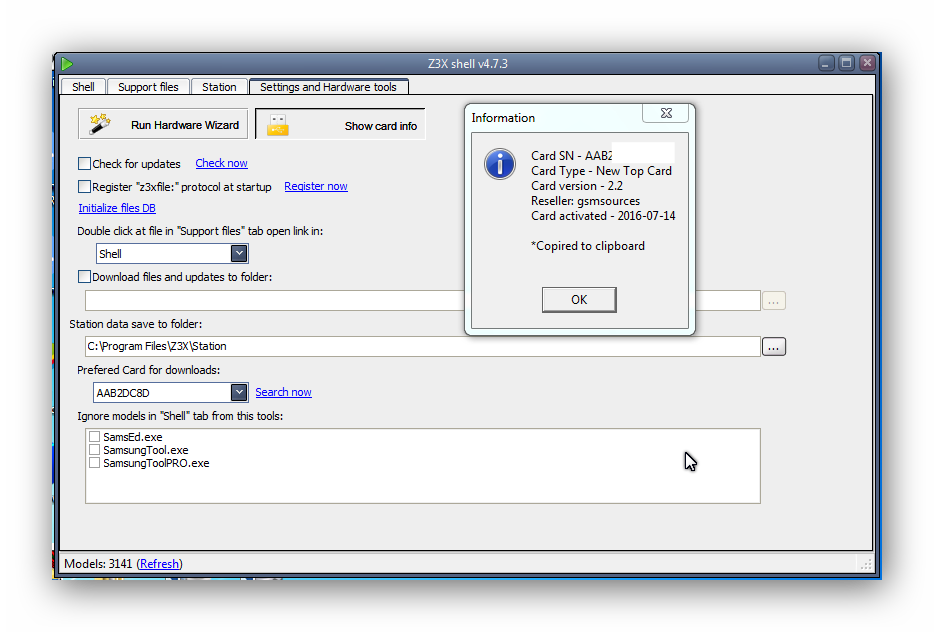This screenshot has width=934, height=632.
Task: Check the SamsungTool.exe ignore checkbox
Action: tap(94, 450)
